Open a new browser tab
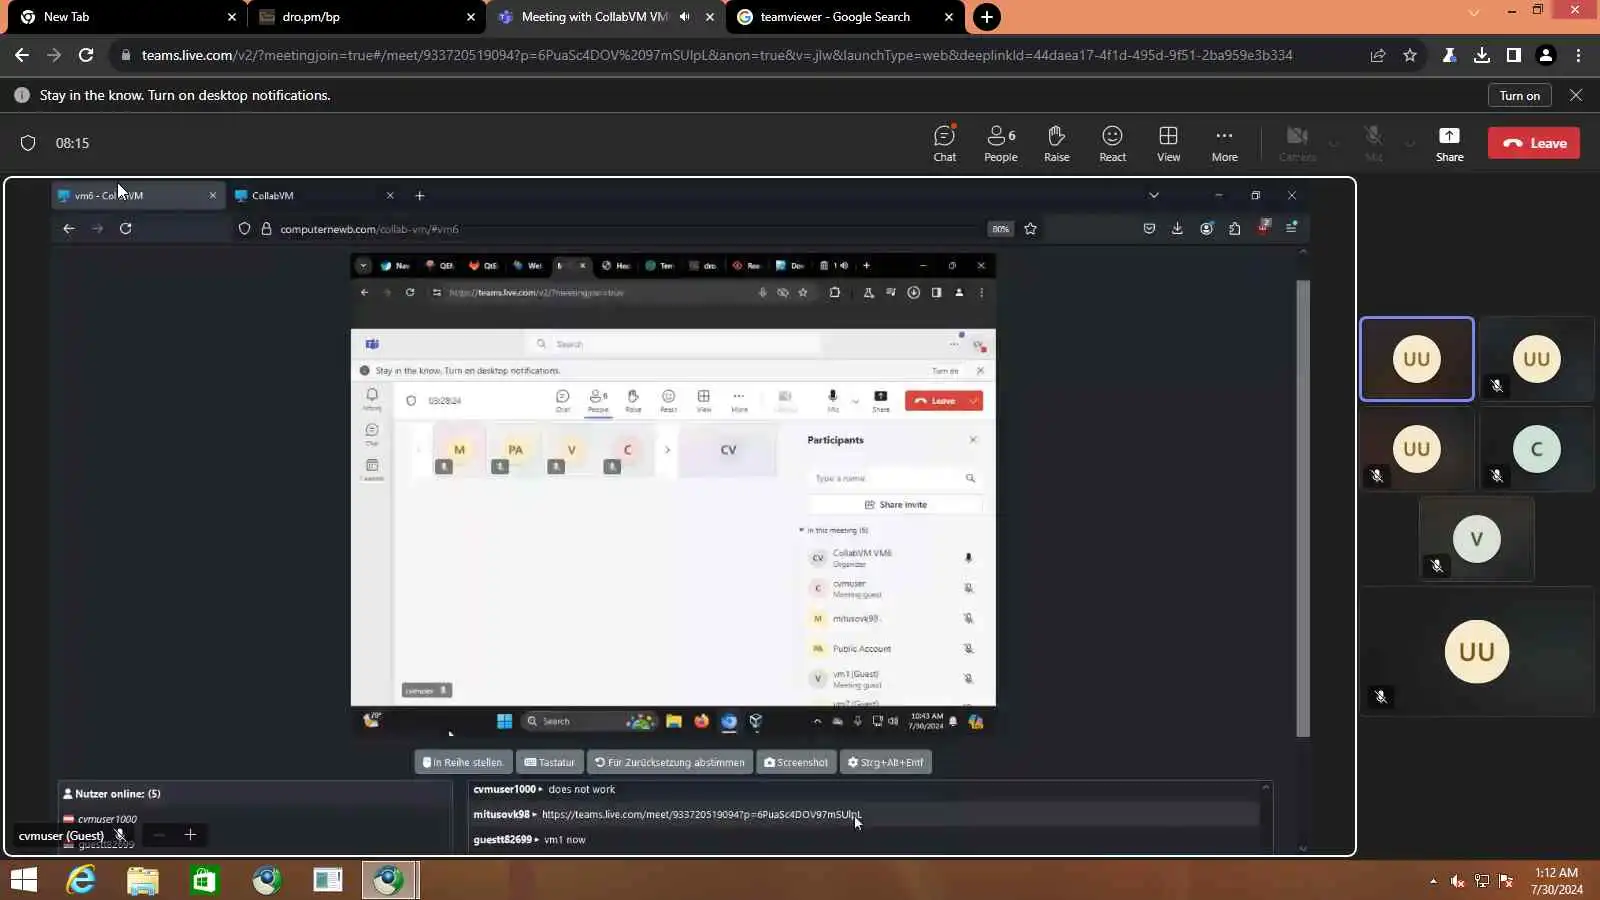 point(986,17)
